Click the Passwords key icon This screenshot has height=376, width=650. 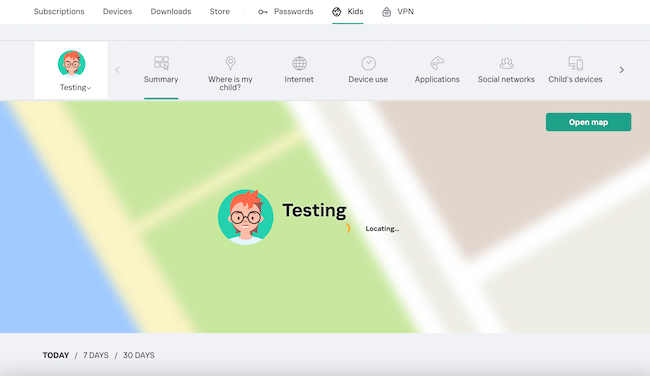pos(263,12)
